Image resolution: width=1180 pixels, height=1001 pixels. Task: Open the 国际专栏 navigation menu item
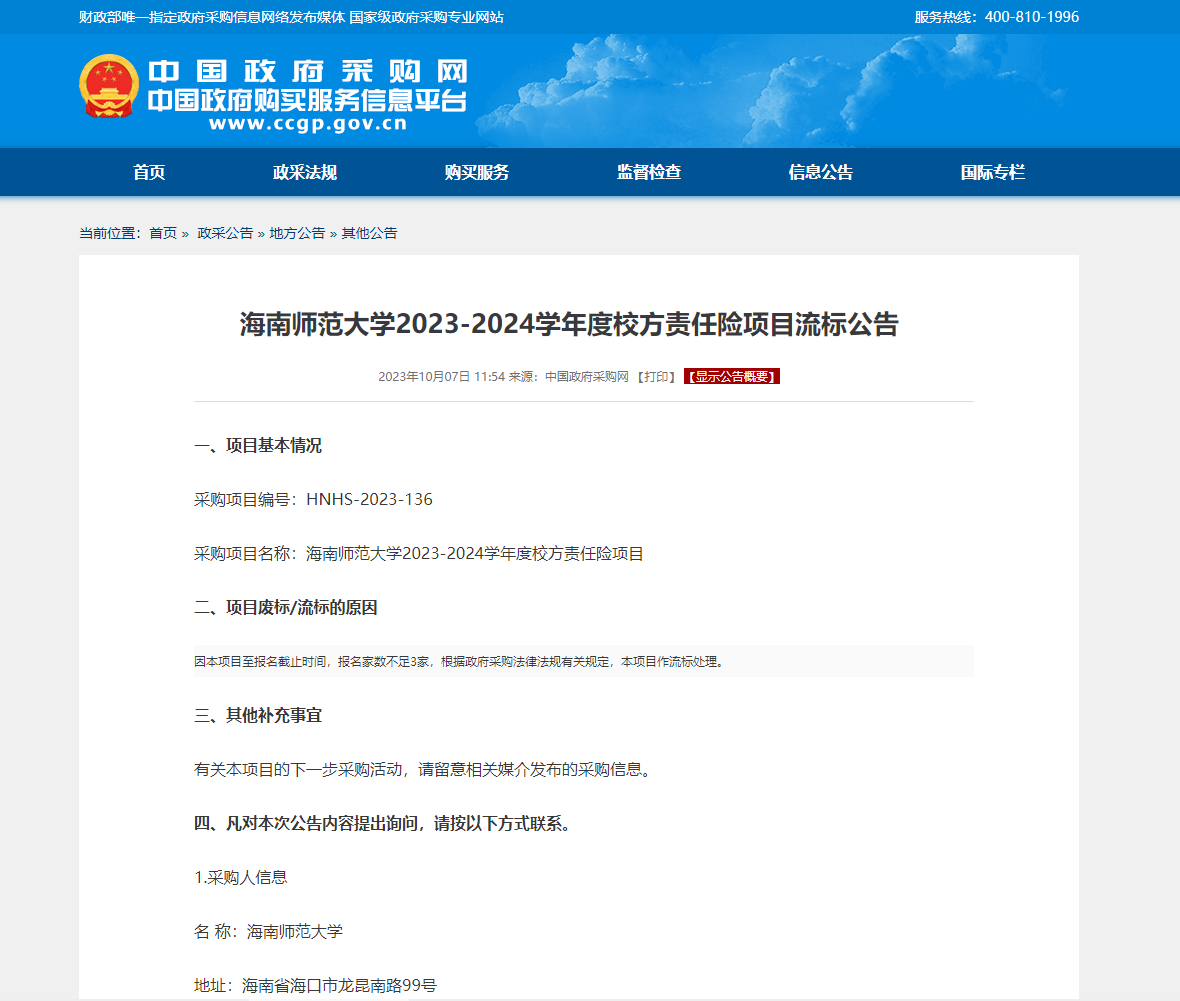coord(993,172)
